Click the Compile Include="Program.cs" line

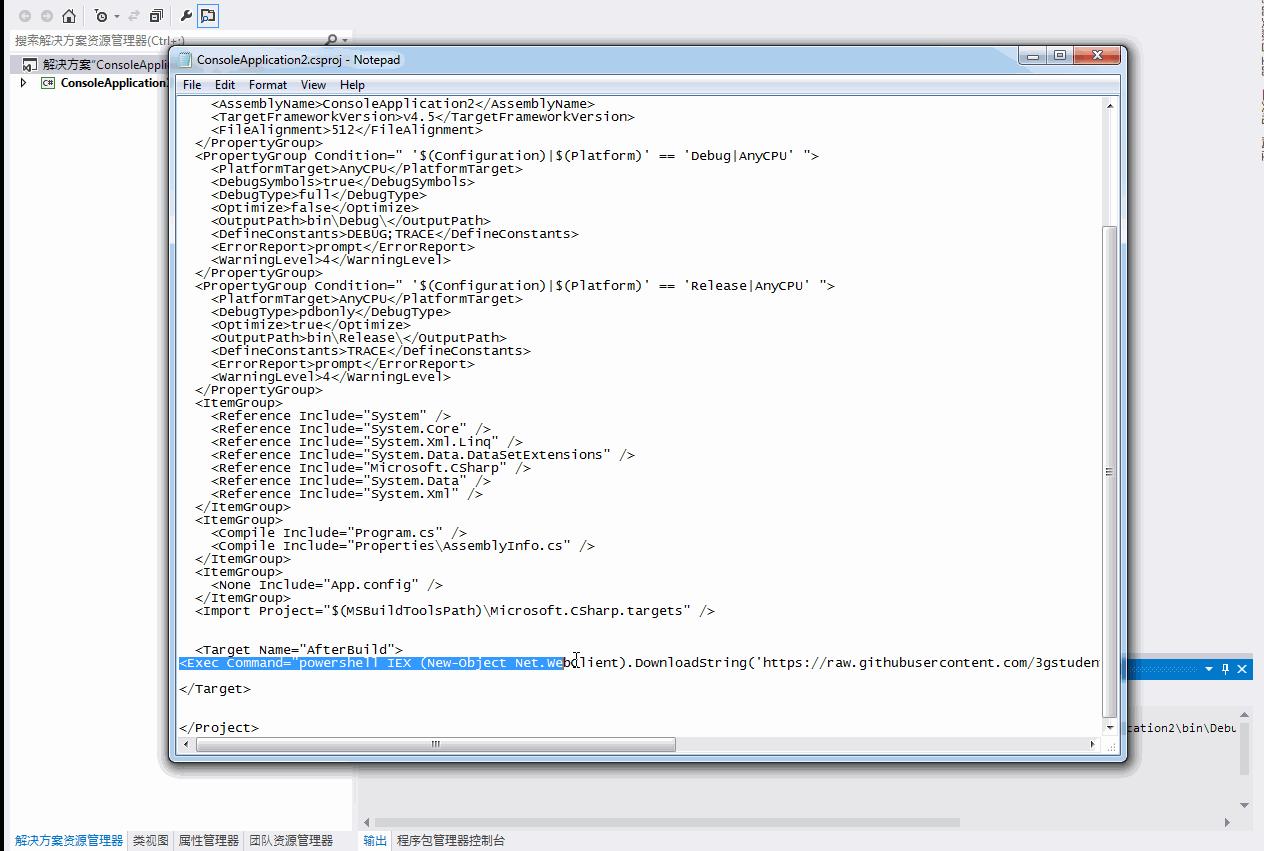click(x=339, y=533)
